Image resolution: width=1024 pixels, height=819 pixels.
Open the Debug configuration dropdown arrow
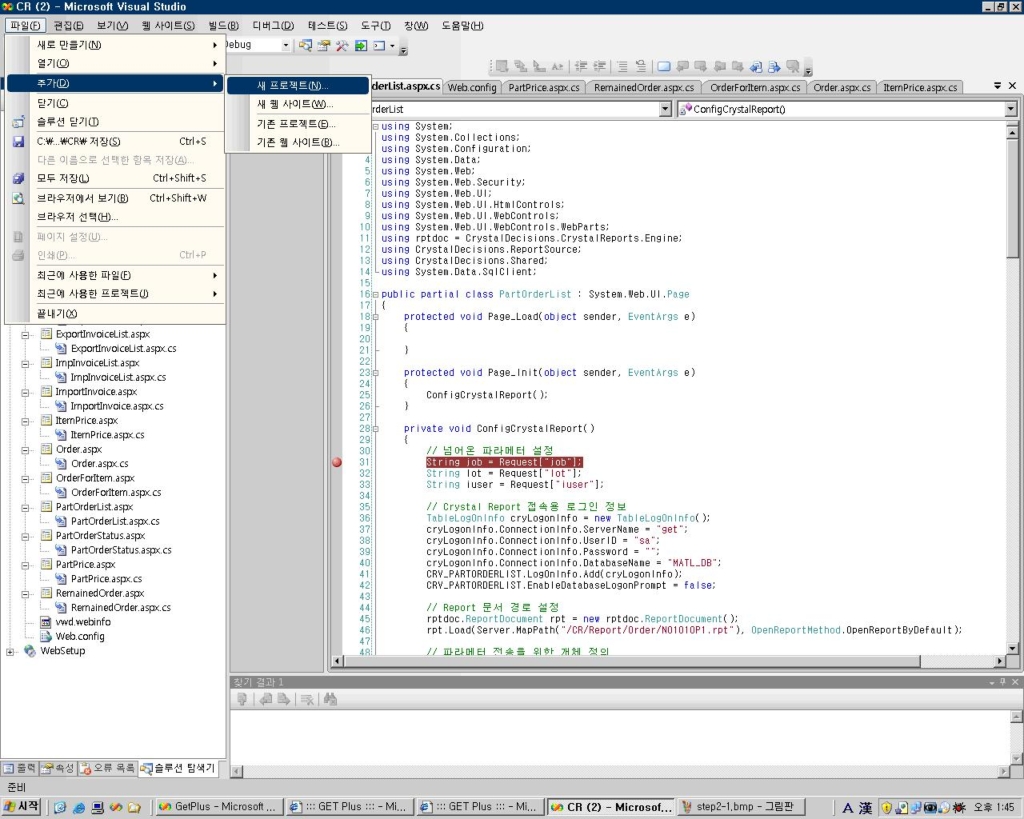coord(285,45)
